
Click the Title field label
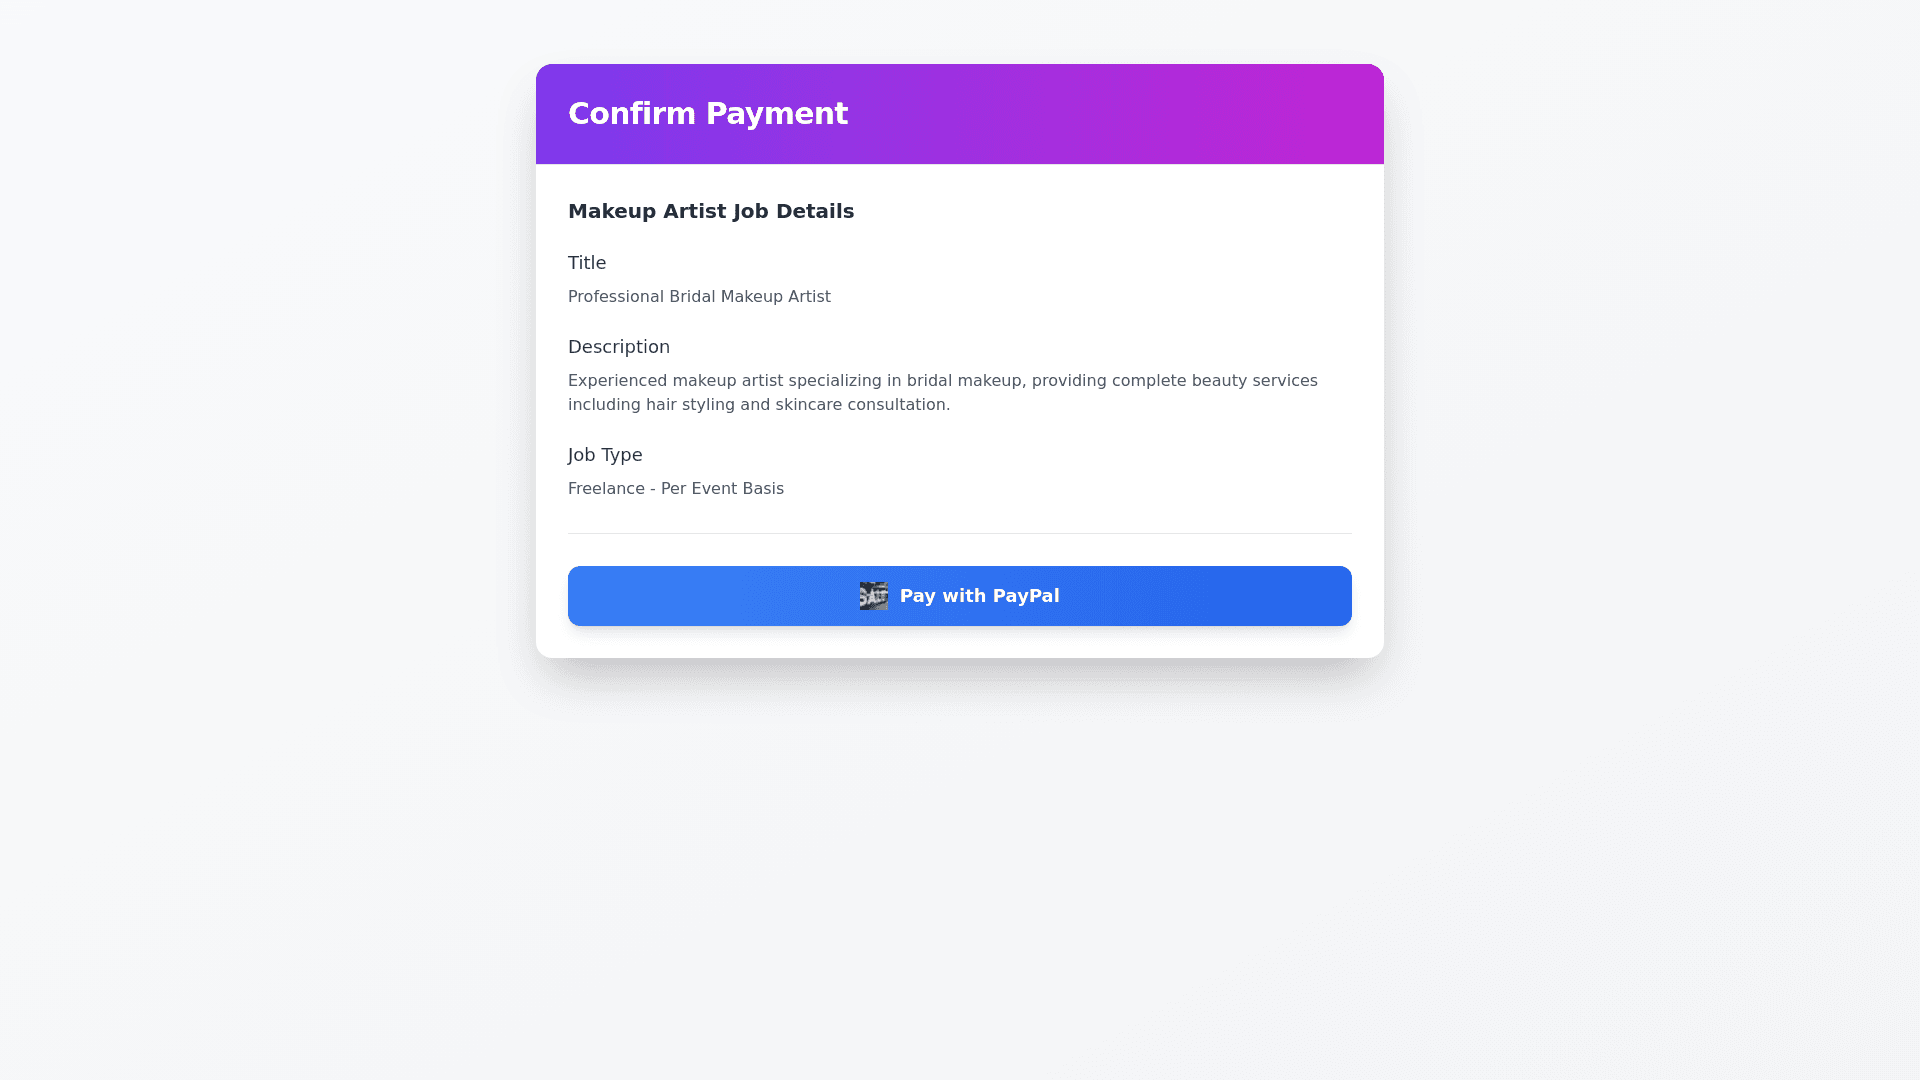click(587, 263)
